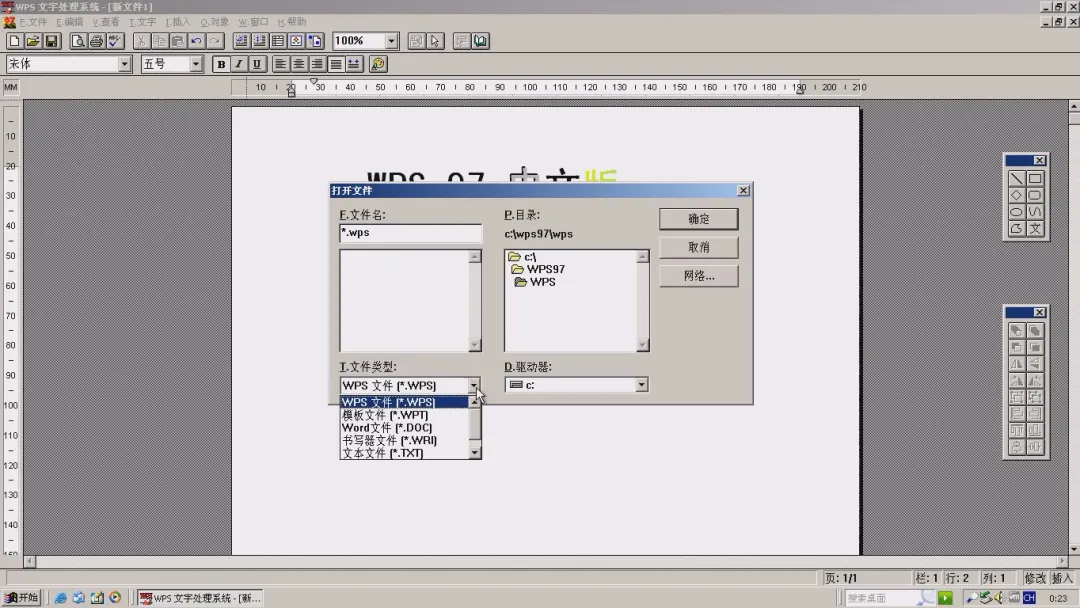Click the Center alignment icon

299,64
